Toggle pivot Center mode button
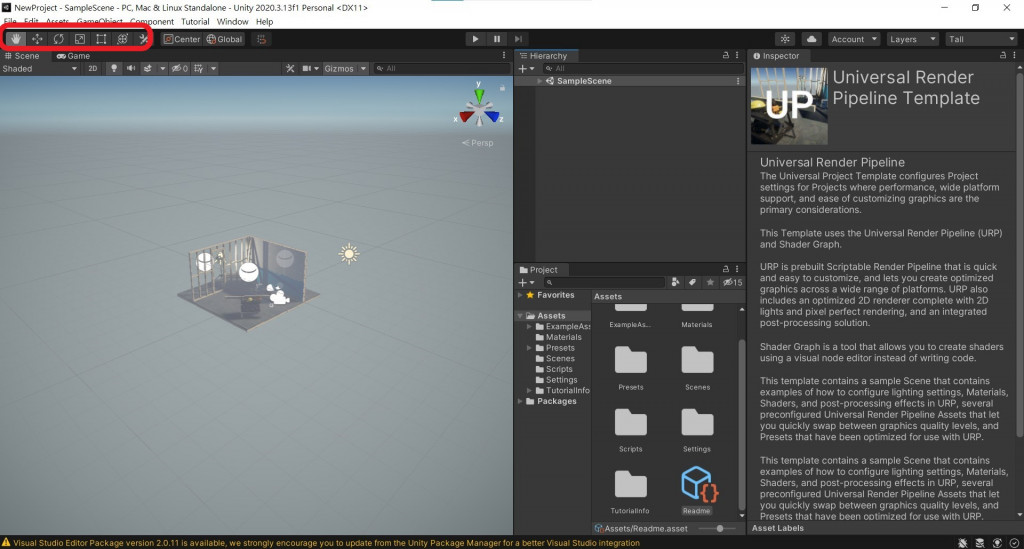 click(182, 39)
